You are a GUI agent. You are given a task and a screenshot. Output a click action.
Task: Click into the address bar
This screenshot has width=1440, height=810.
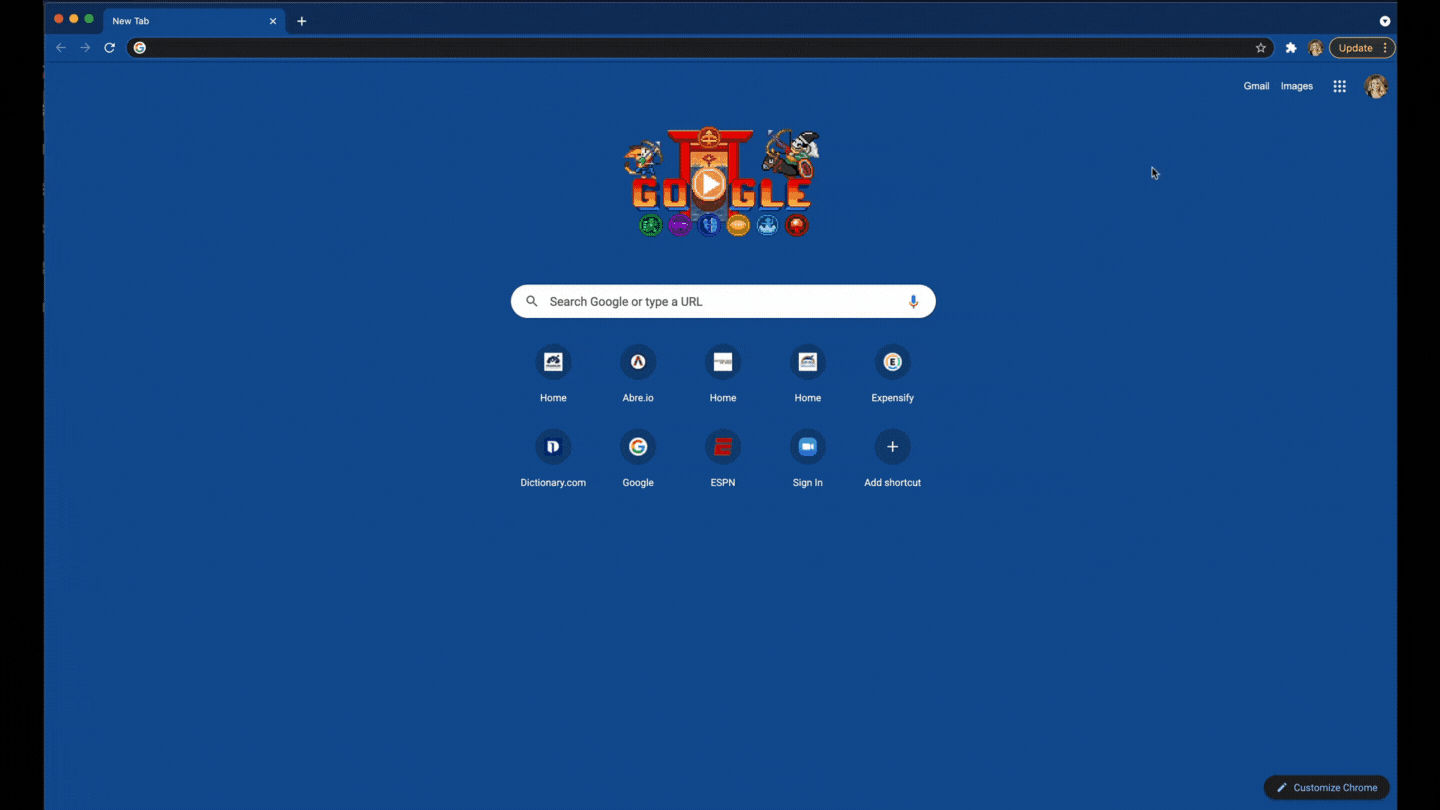(700, 48)
